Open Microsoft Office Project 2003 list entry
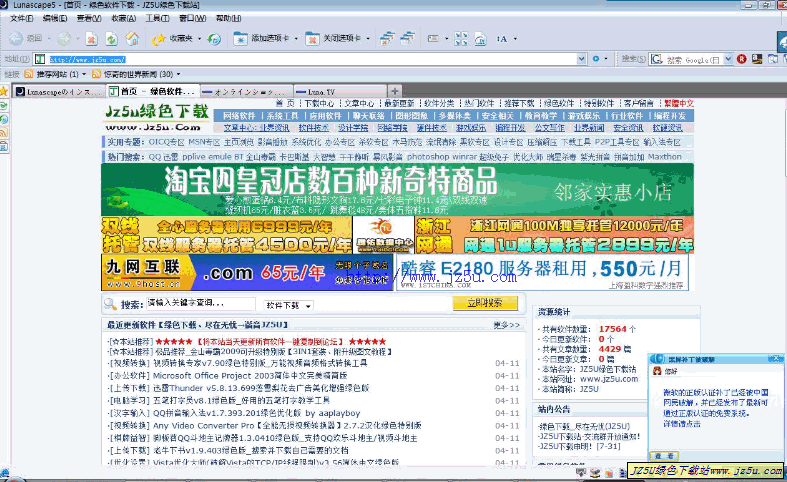The image size is (787, 482). [250, 376]
